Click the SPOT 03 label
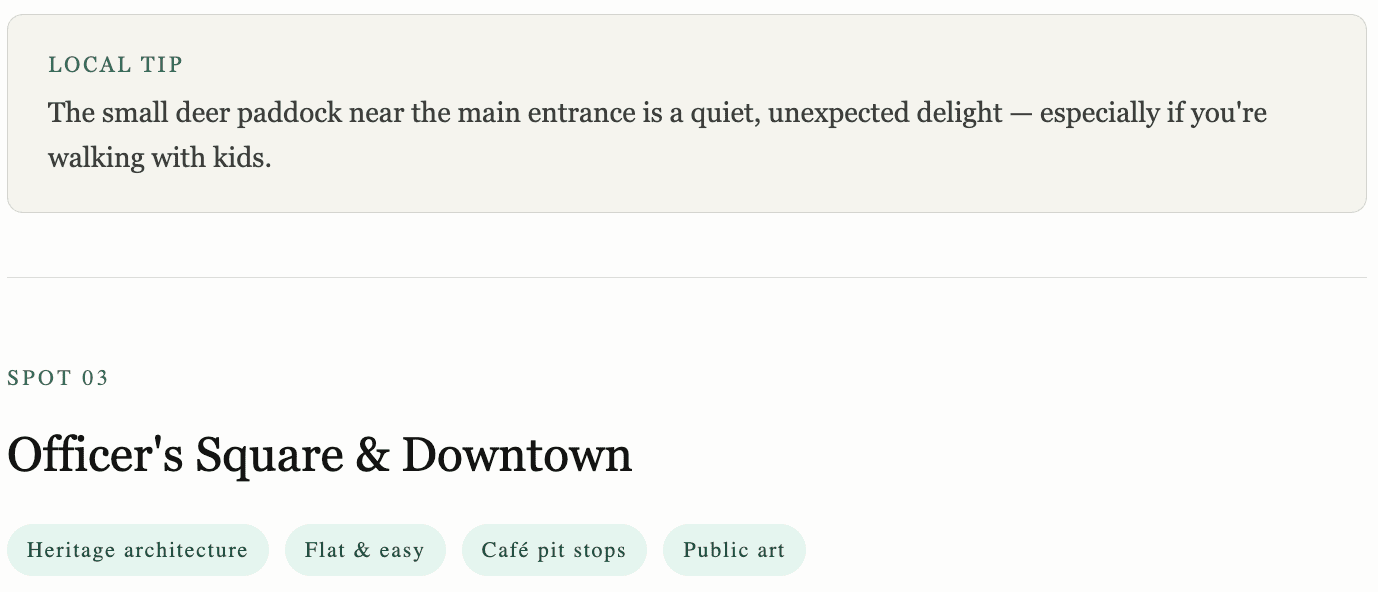1378x592 pixels. [58, 378]
